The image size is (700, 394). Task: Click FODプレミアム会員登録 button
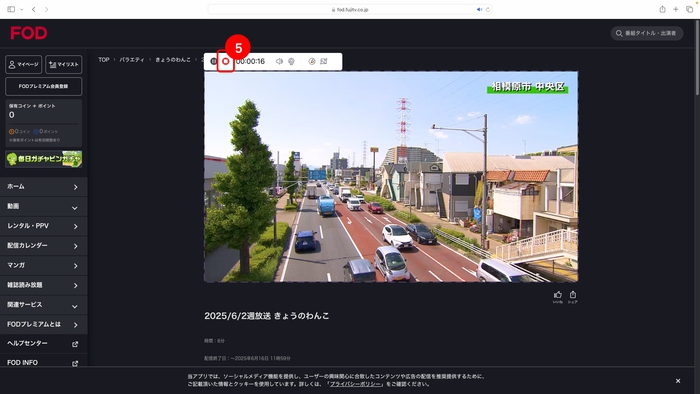pyautogui.click(x=43, y=86)
